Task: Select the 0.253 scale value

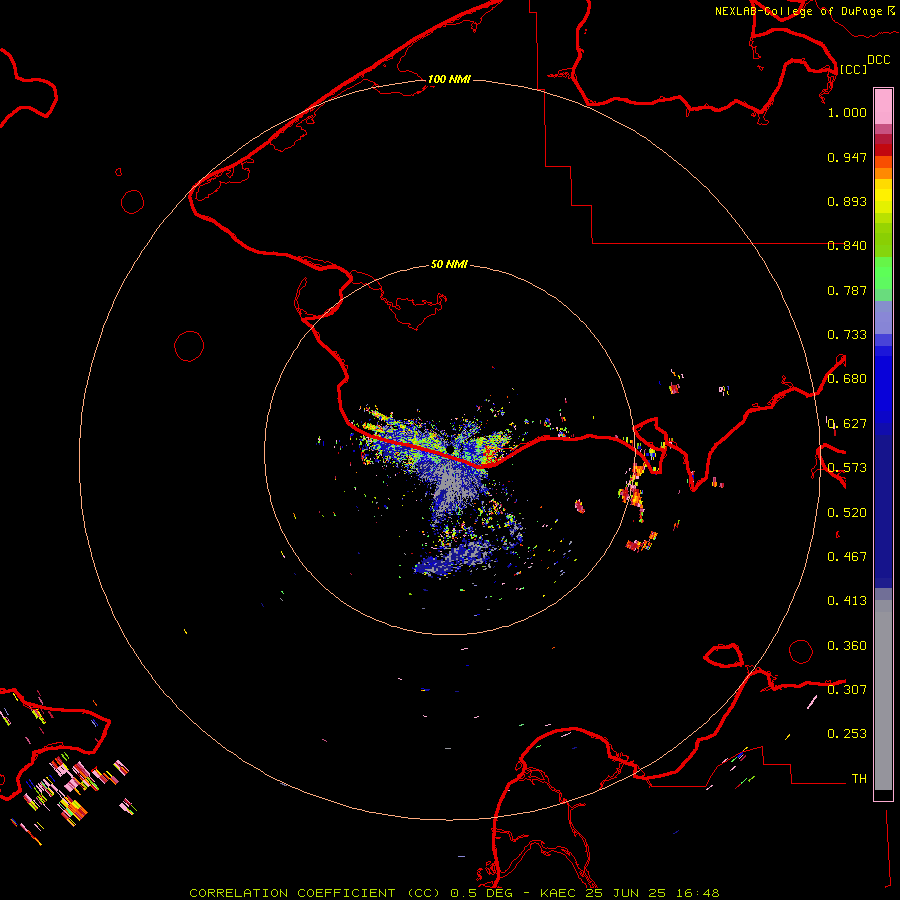Action: (x=847, y=734)
